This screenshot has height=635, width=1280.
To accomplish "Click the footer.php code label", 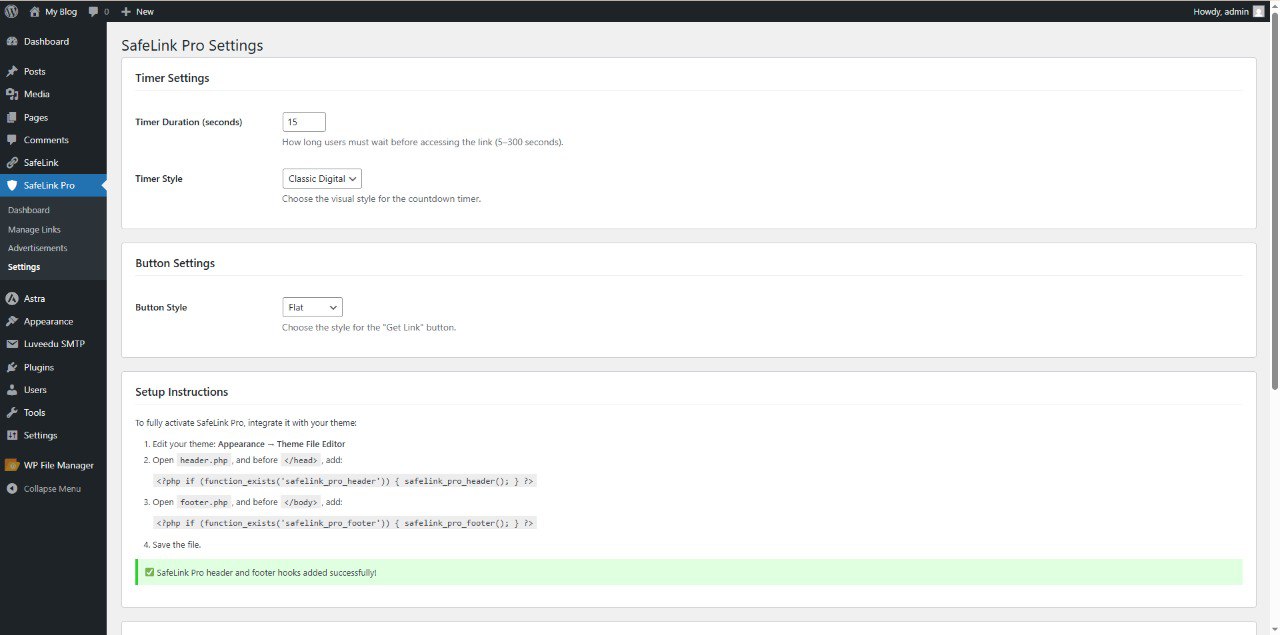I will click(x=204, y=502).
